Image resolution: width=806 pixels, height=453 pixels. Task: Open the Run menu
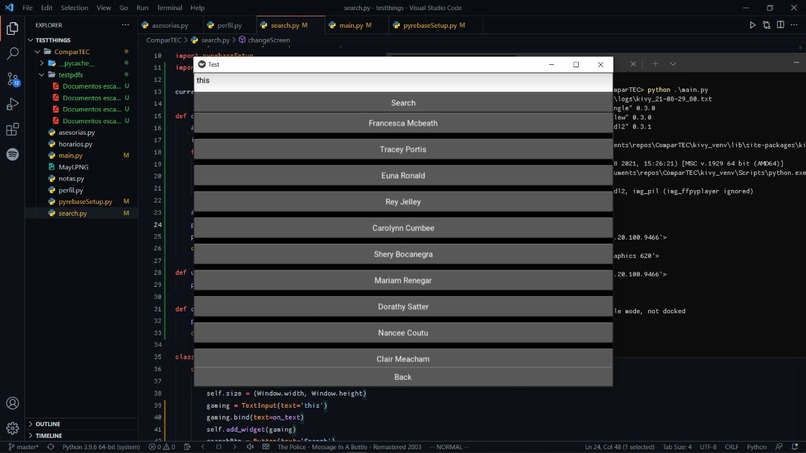pos(142,8)
